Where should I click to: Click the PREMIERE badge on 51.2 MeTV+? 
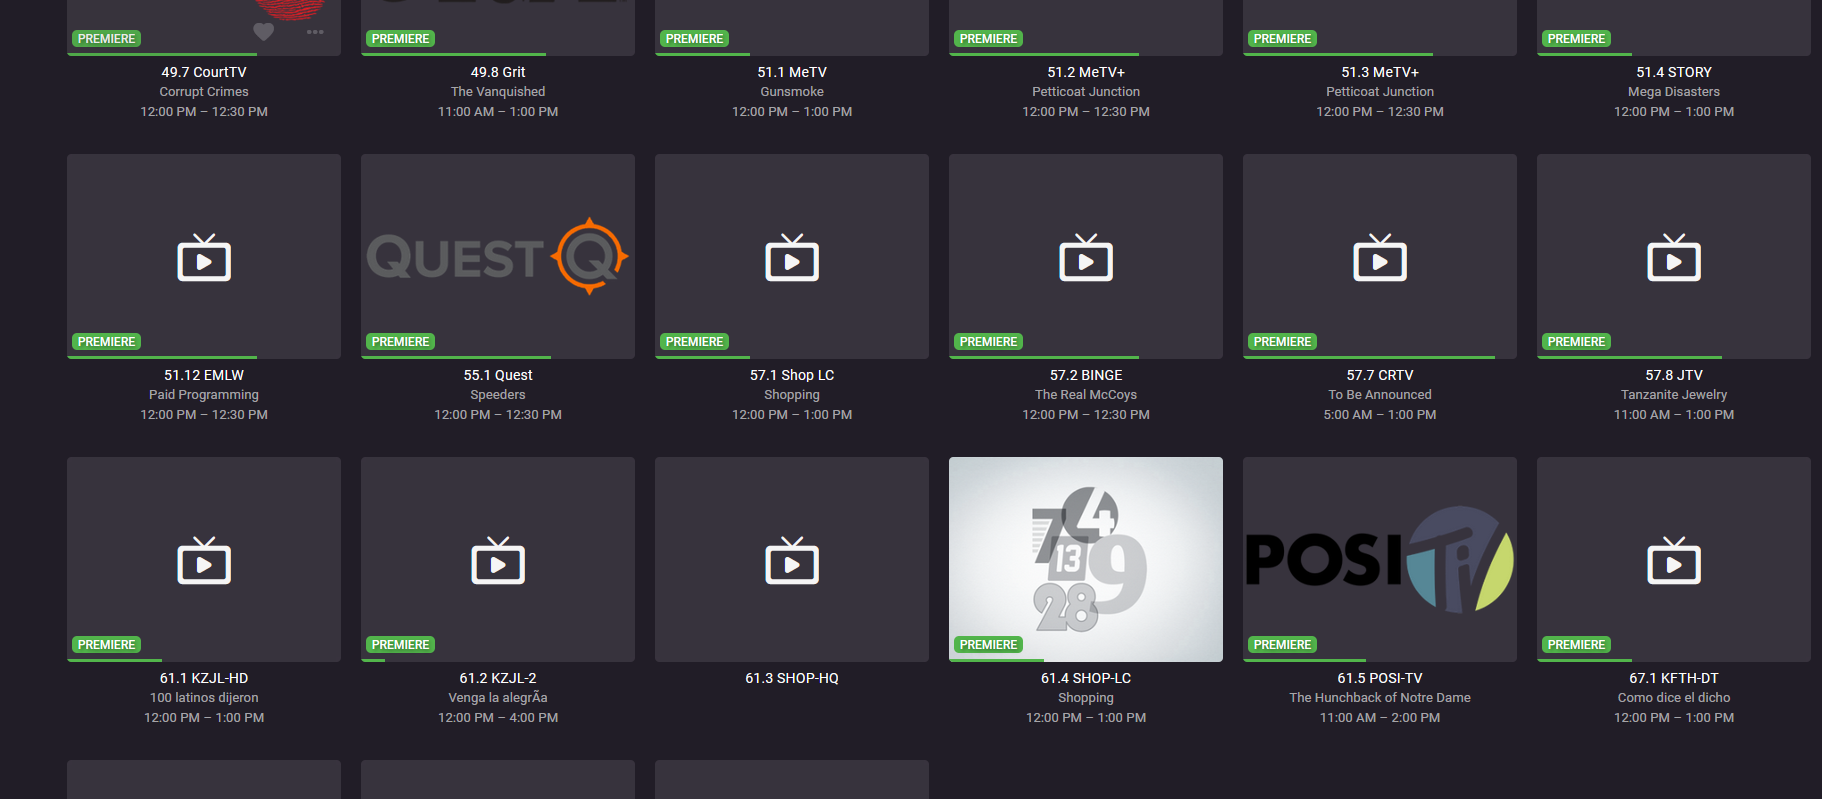pos(988,39)
